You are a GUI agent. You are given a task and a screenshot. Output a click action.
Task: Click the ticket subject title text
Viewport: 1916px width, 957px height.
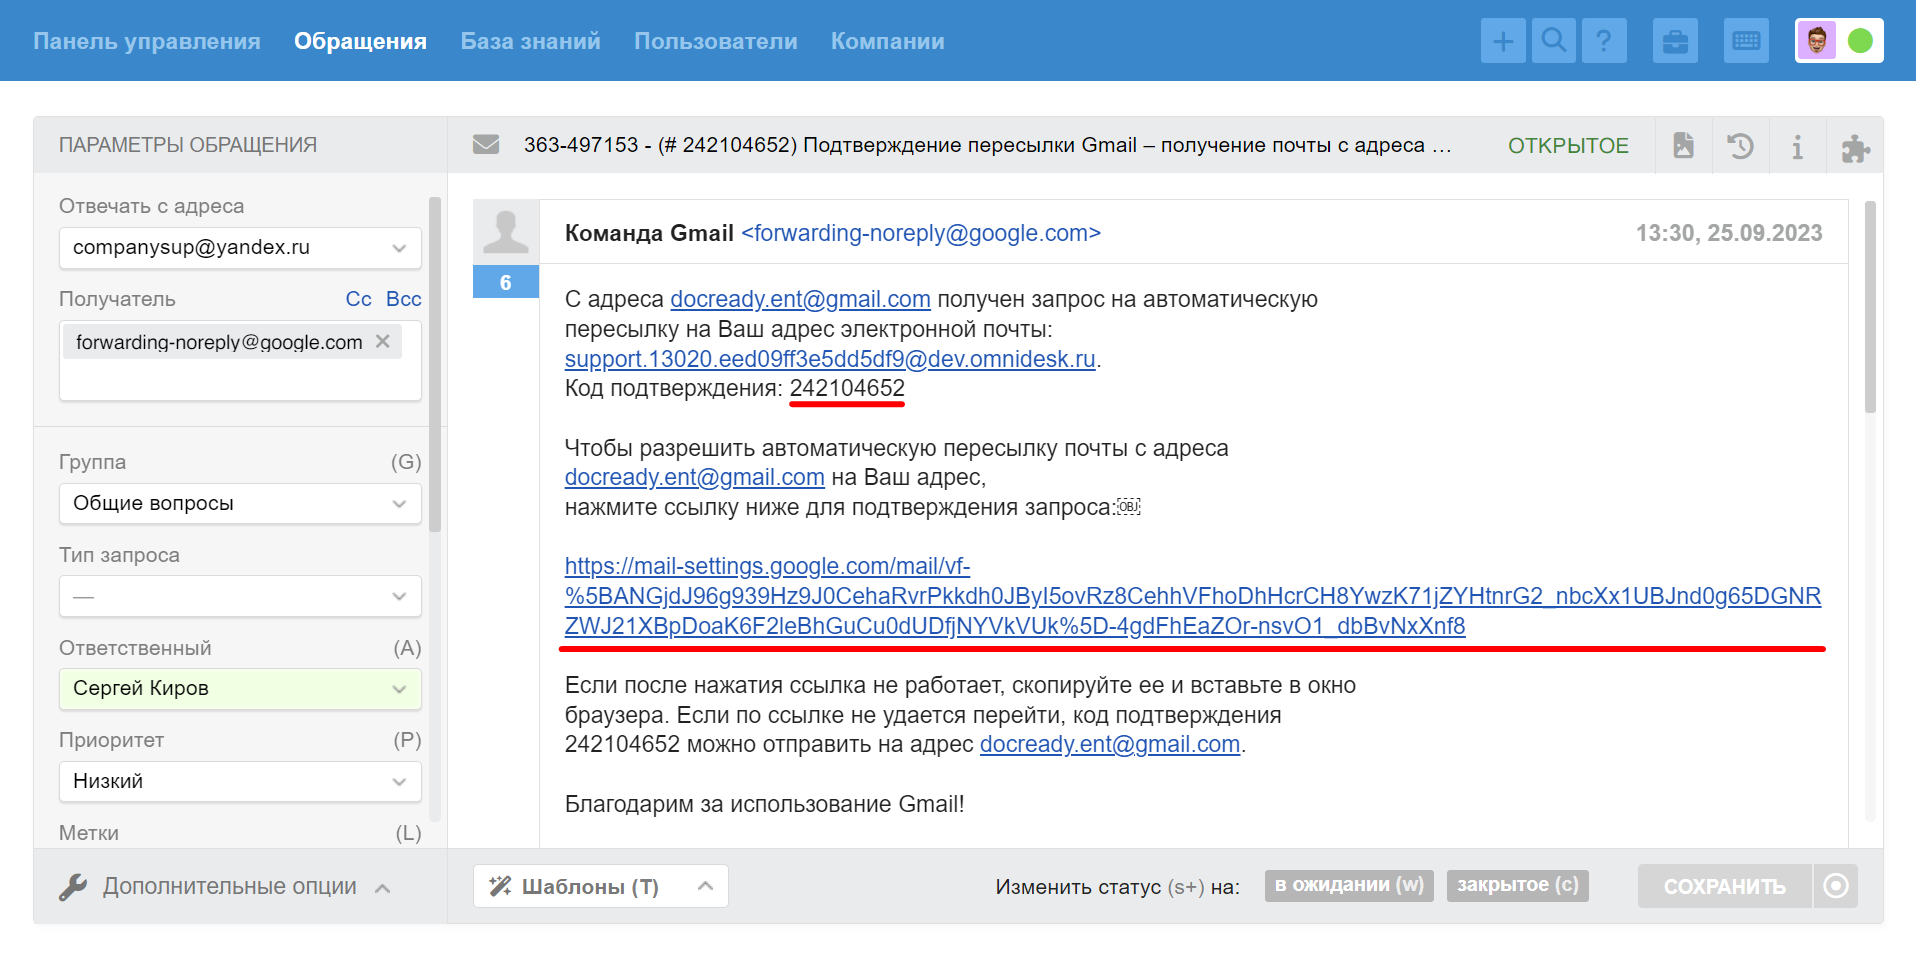click(988, 145)
